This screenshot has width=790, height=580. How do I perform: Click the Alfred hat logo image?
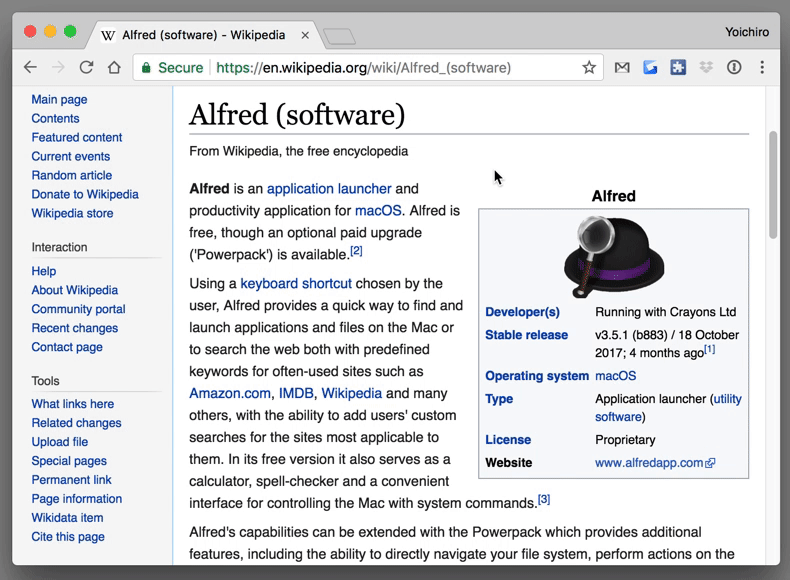pos(614,256)
